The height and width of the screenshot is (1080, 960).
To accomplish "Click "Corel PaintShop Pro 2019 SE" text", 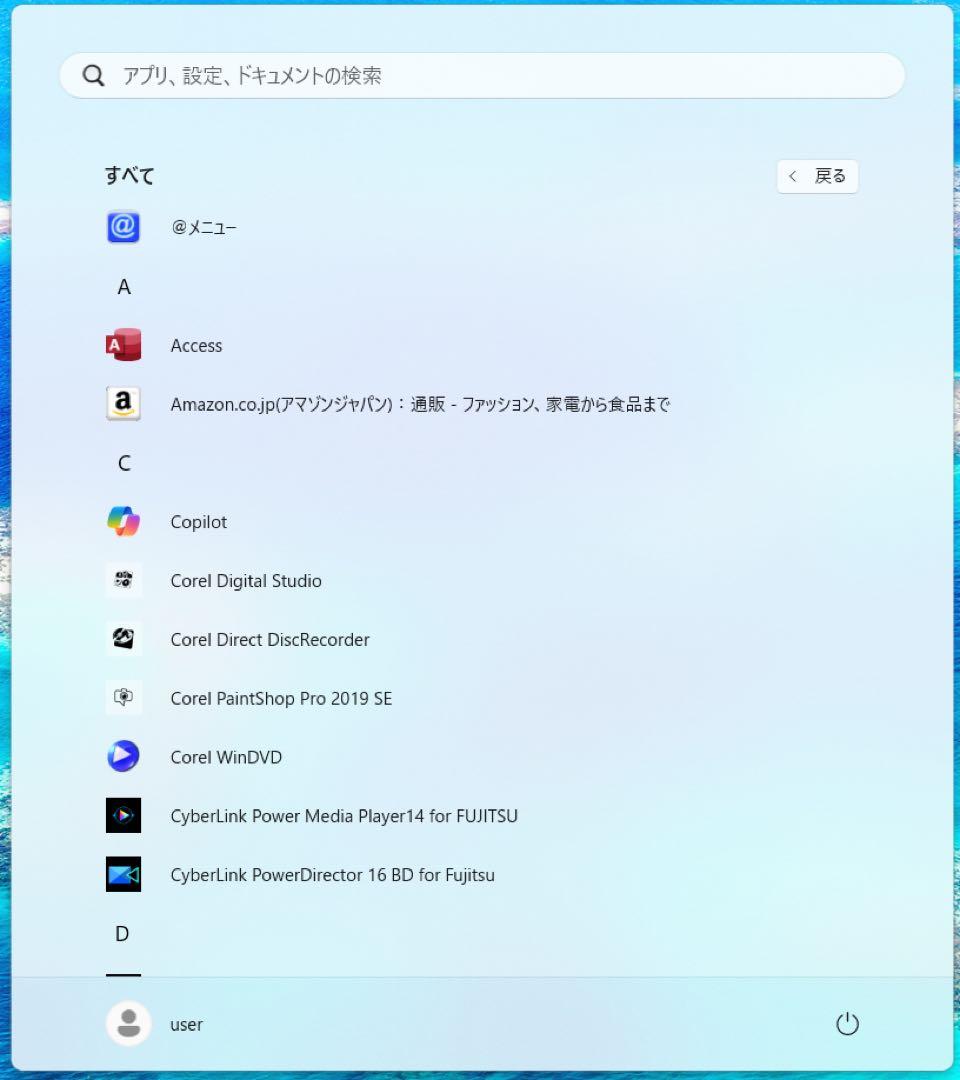I will (281, 698).
